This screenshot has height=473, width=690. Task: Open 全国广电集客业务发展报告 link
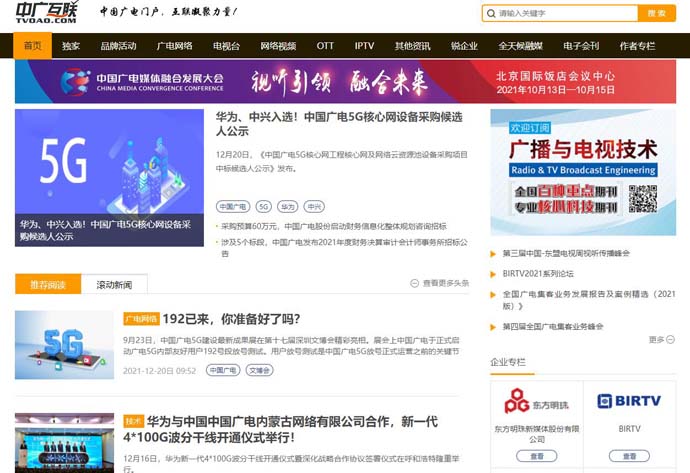[589, 300]
